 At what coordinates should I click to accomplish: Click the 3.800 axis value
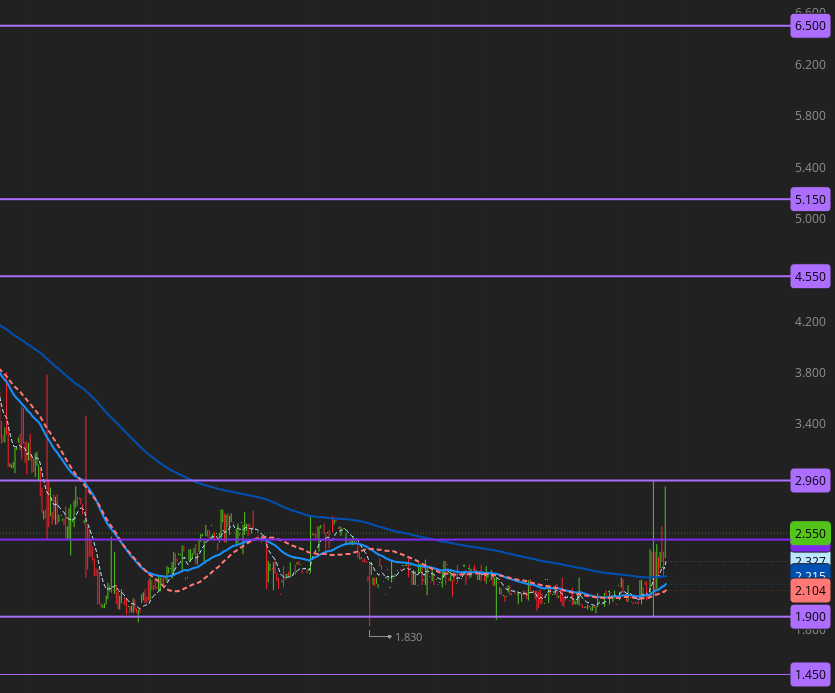point(810,372)
